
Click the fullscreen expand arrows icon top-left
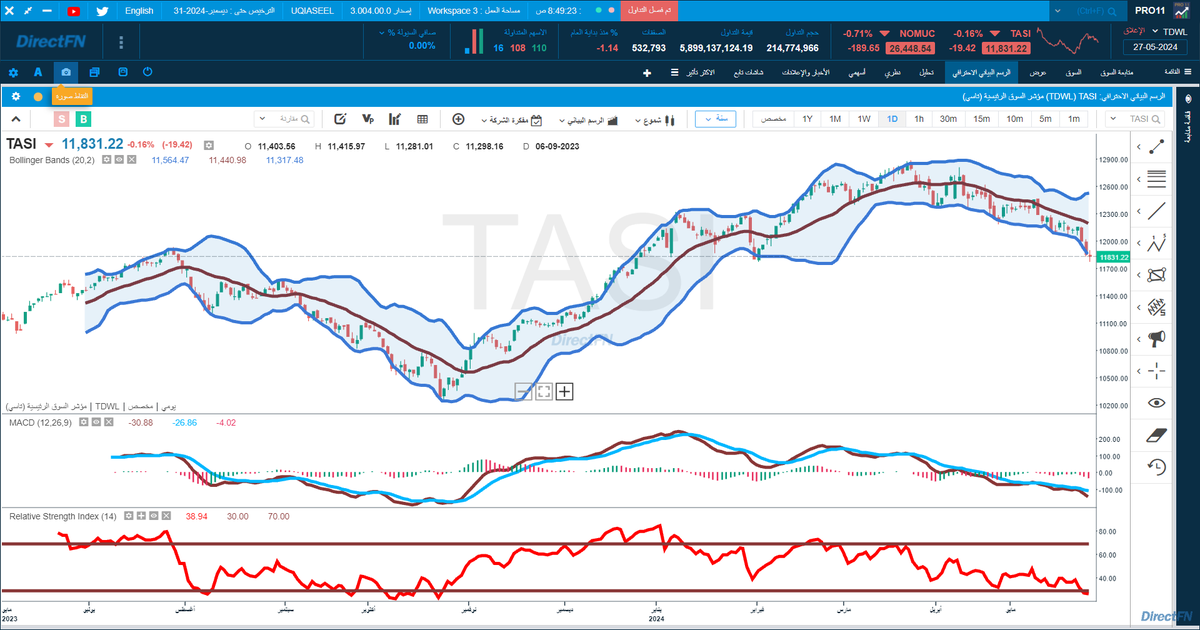coord(26,10)
